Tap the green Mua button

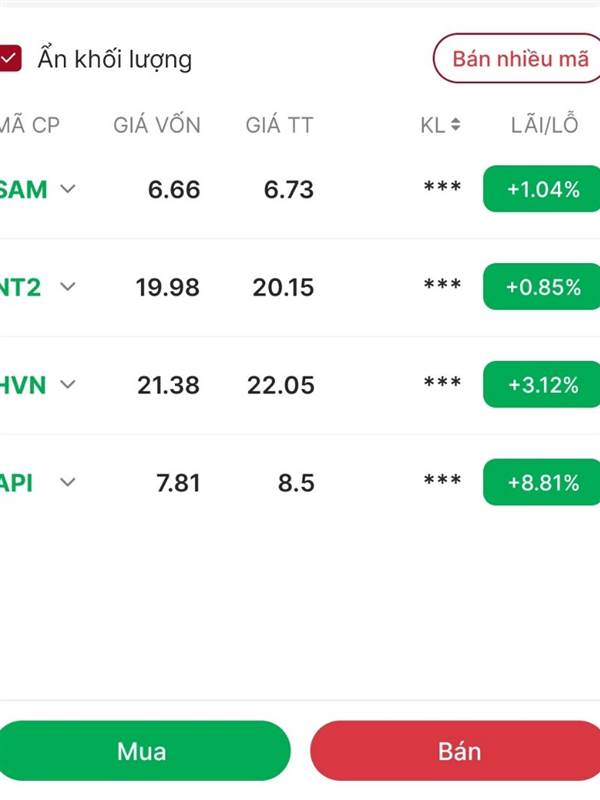pyautogui.click(x=142, y=751)
